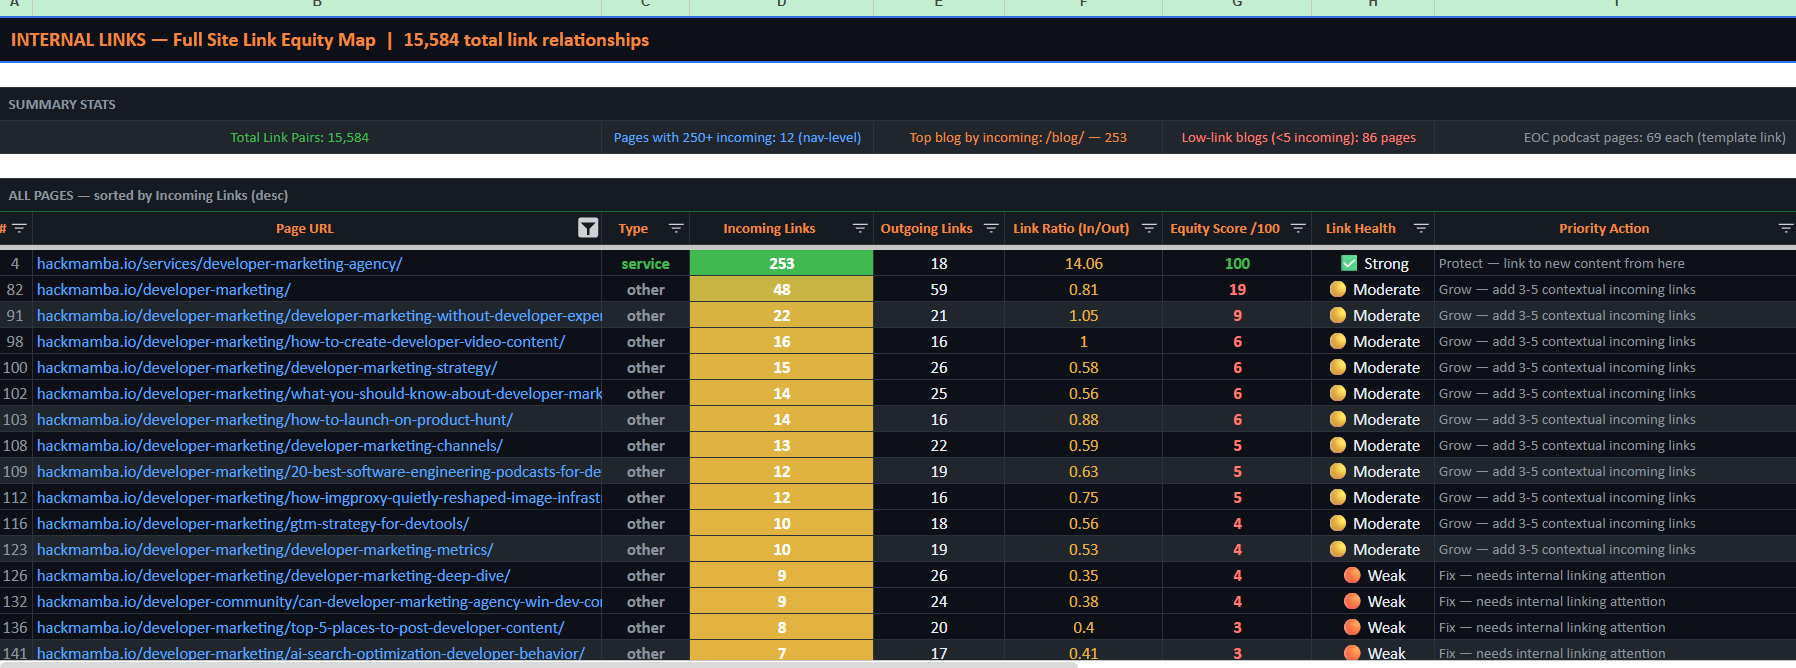
Task: Open the developer-marketing-strategy link
Action: click(x=267, y=367)
